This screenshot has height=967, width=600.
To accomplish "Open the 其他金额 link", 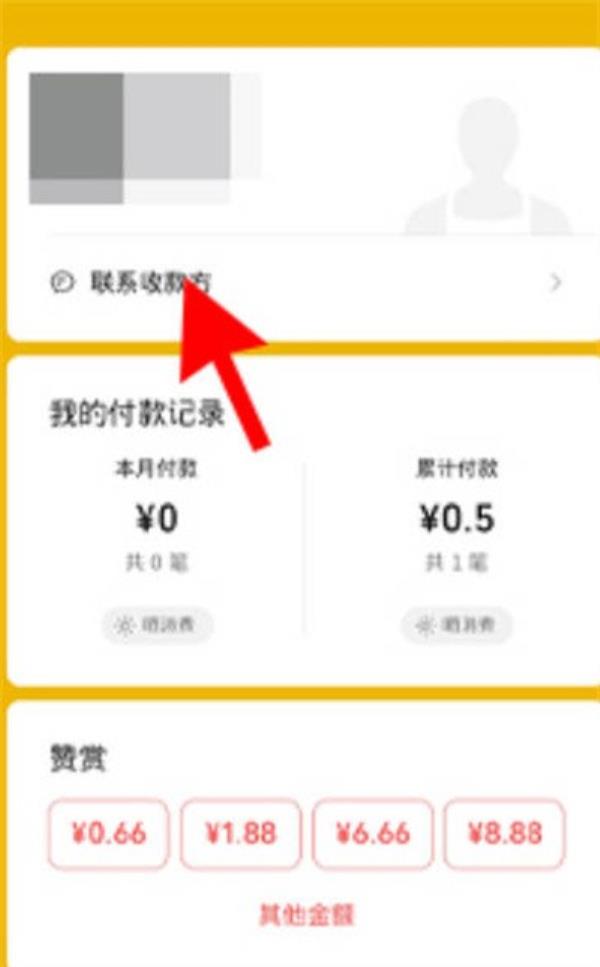I will coord(306,915).
